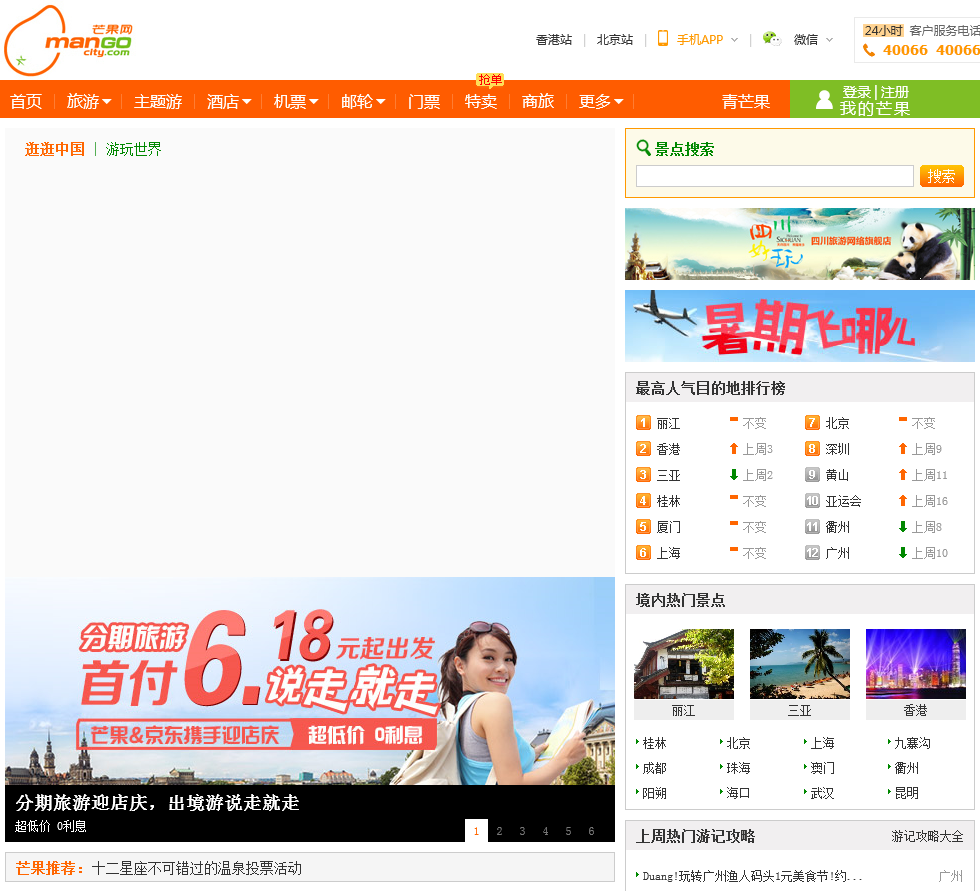
Task: Go to 首页 in the nav bar
Action: [x=26, y=101]
